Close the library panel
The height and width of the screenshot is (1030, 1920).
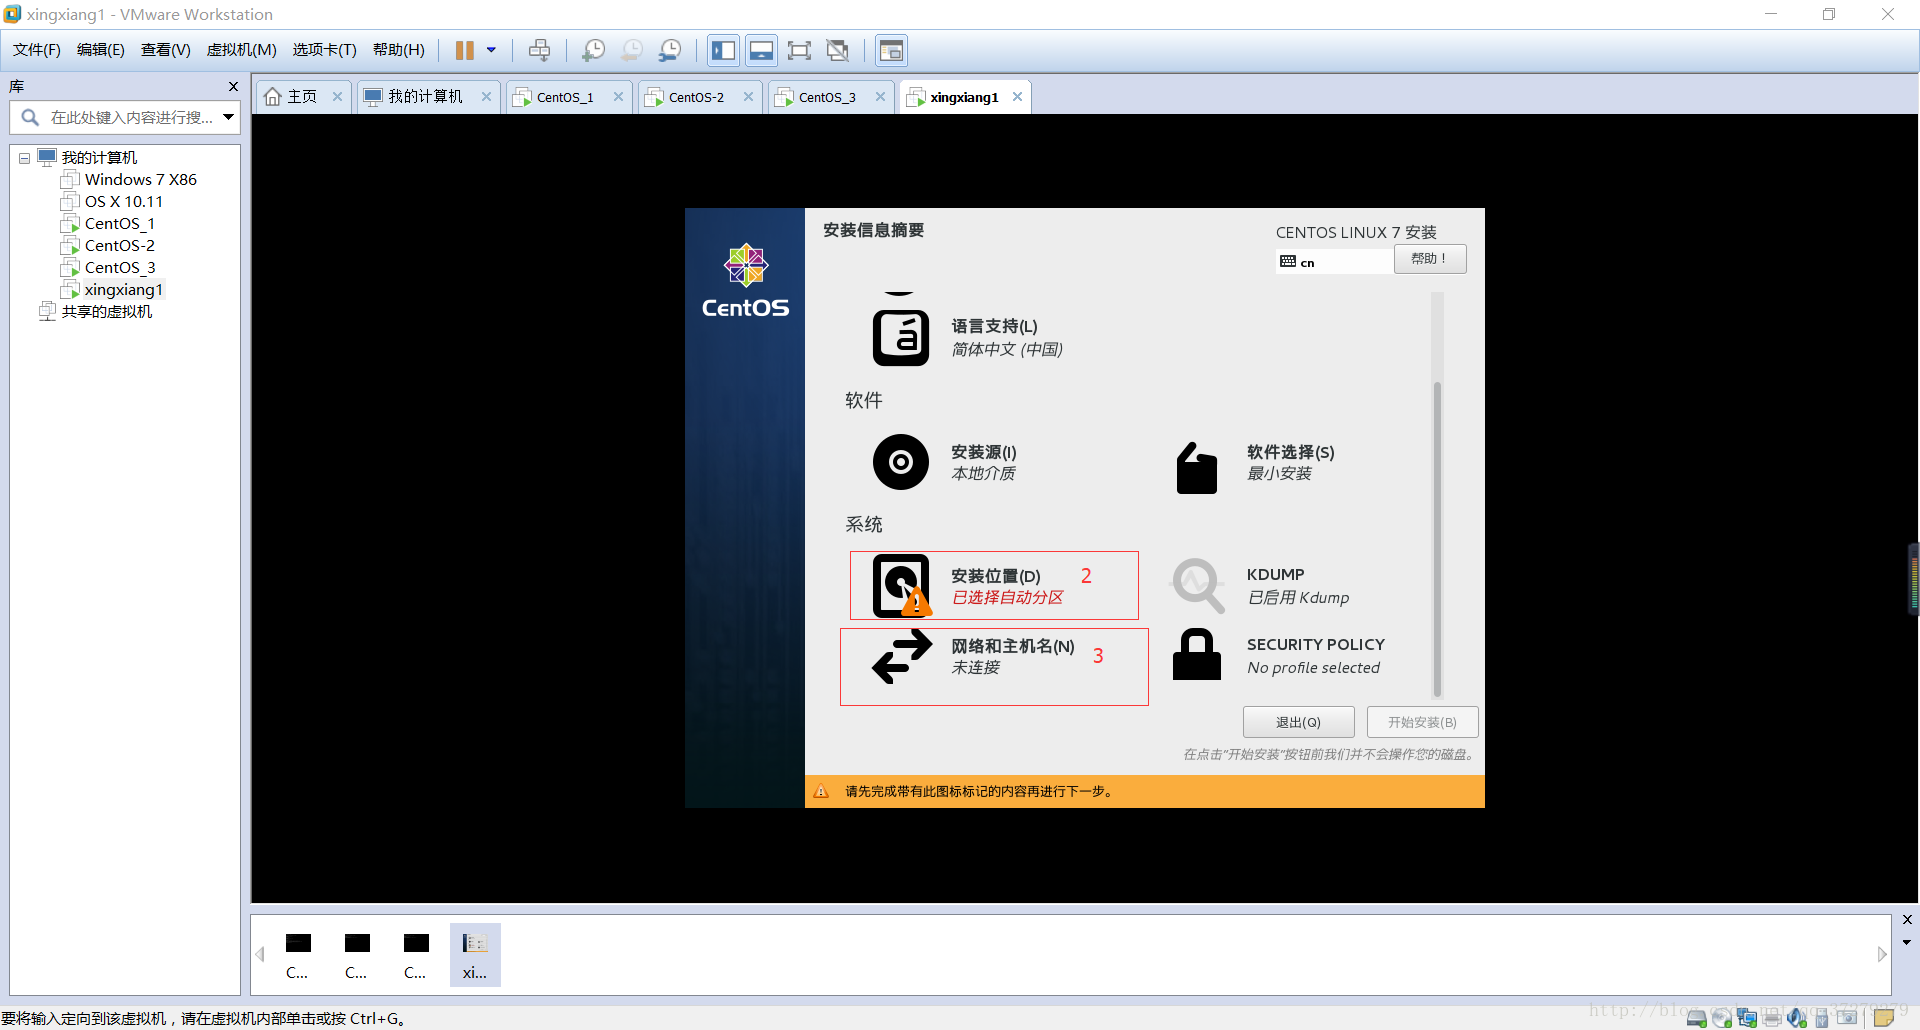(x=233, y=86)
